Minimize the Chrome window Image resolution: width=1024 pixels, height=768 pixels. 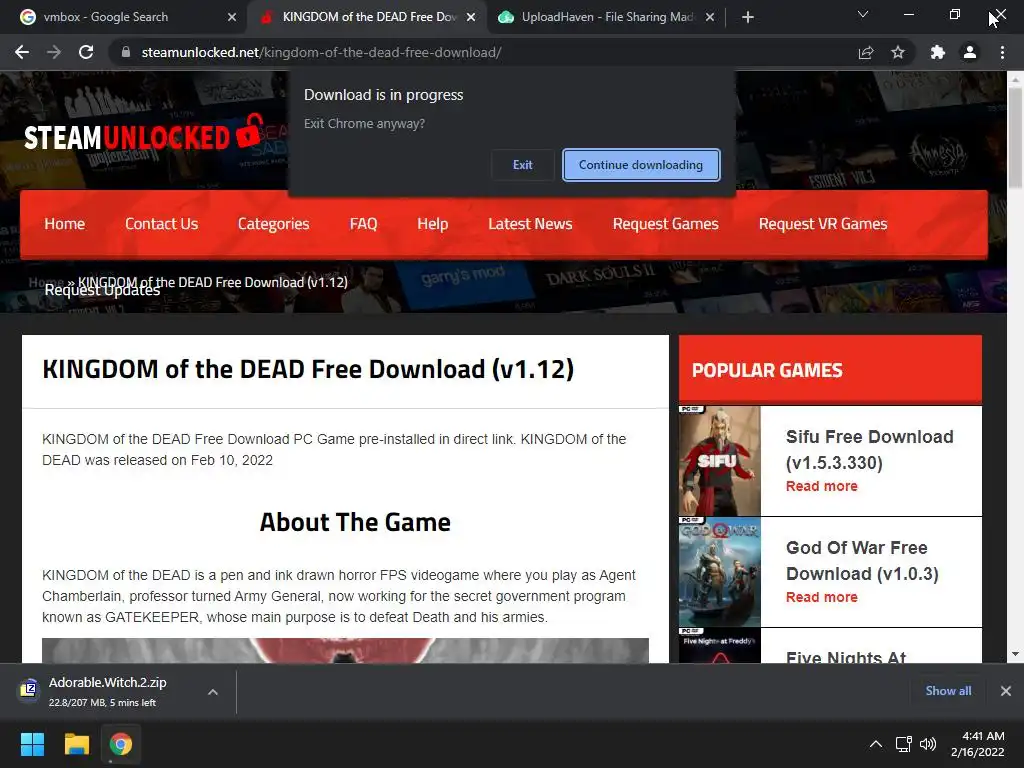[908, 14]
